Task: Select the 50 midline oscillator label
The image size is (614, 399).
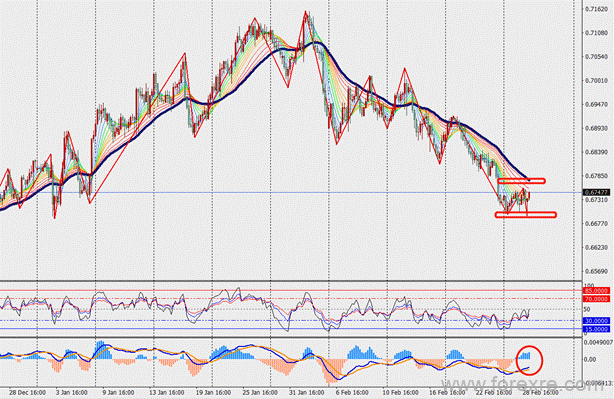Action: pos(587,309)
